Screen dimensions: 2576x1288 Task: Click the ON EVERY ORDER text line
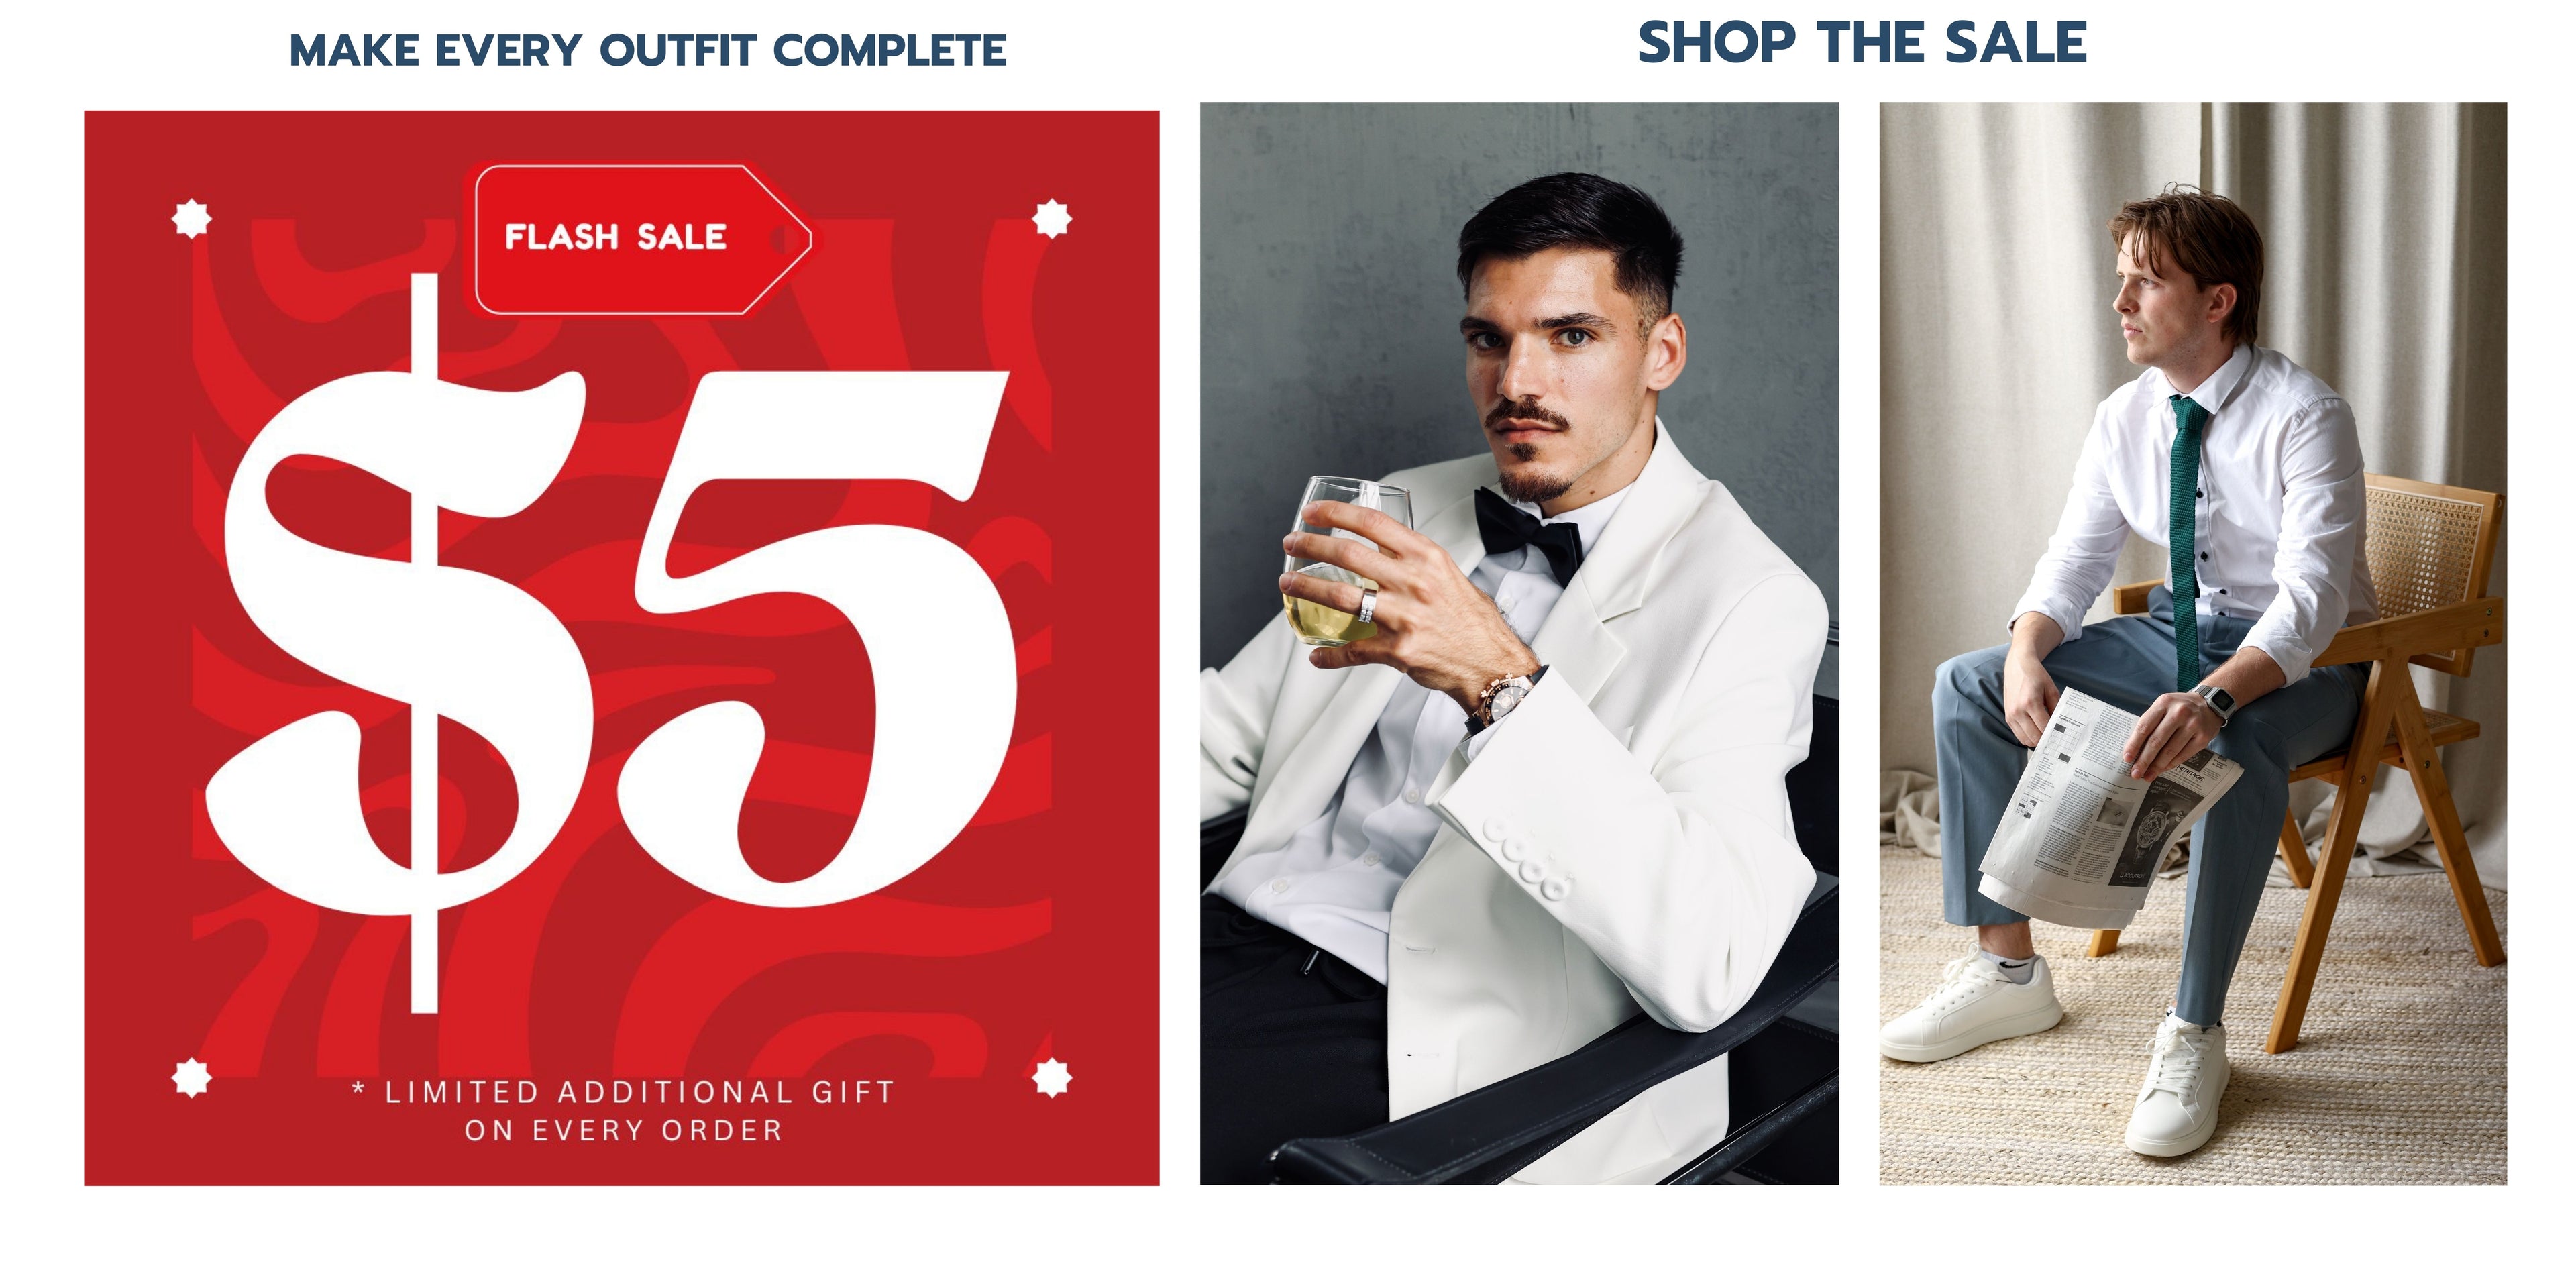[624, 1131]
